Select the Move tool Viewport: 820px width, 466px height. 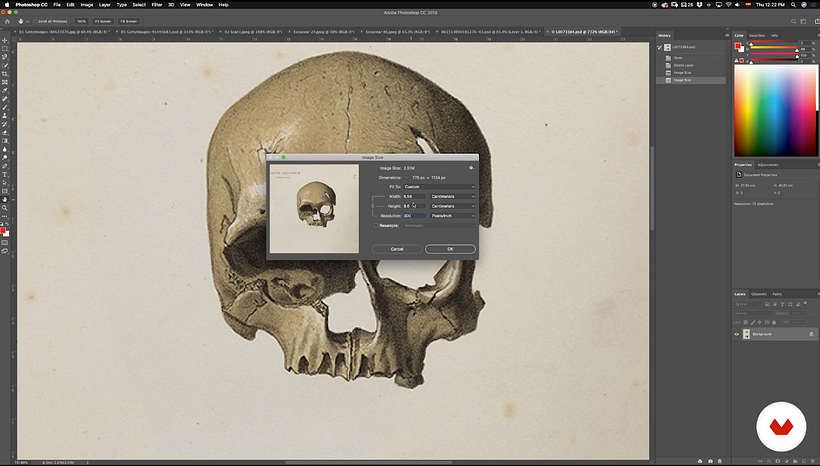coord(5,40)
